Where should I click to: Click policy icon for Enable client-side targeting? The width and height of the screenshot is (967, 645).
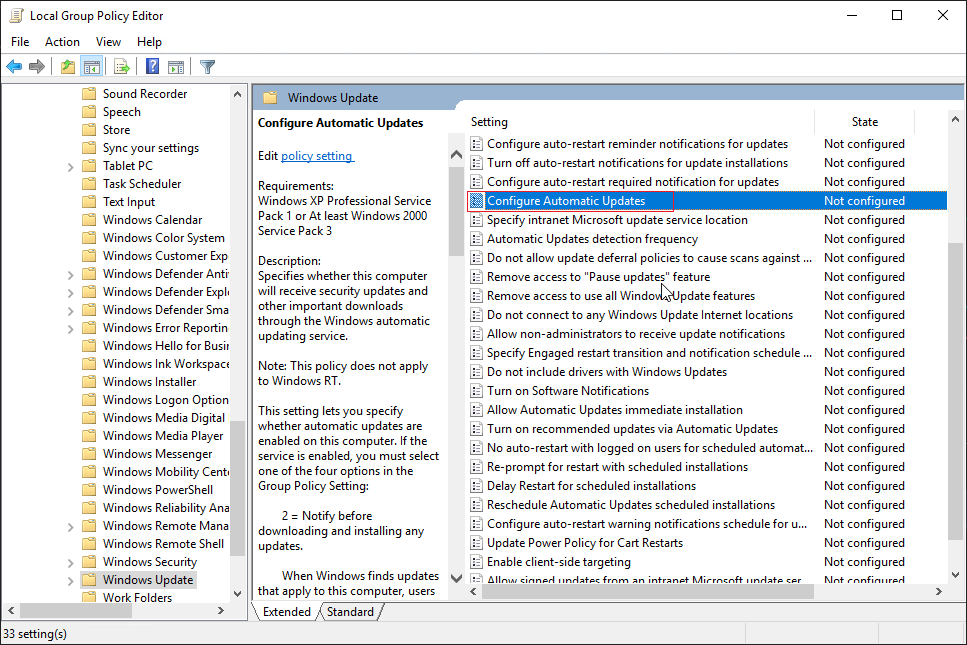click(476, 562)
